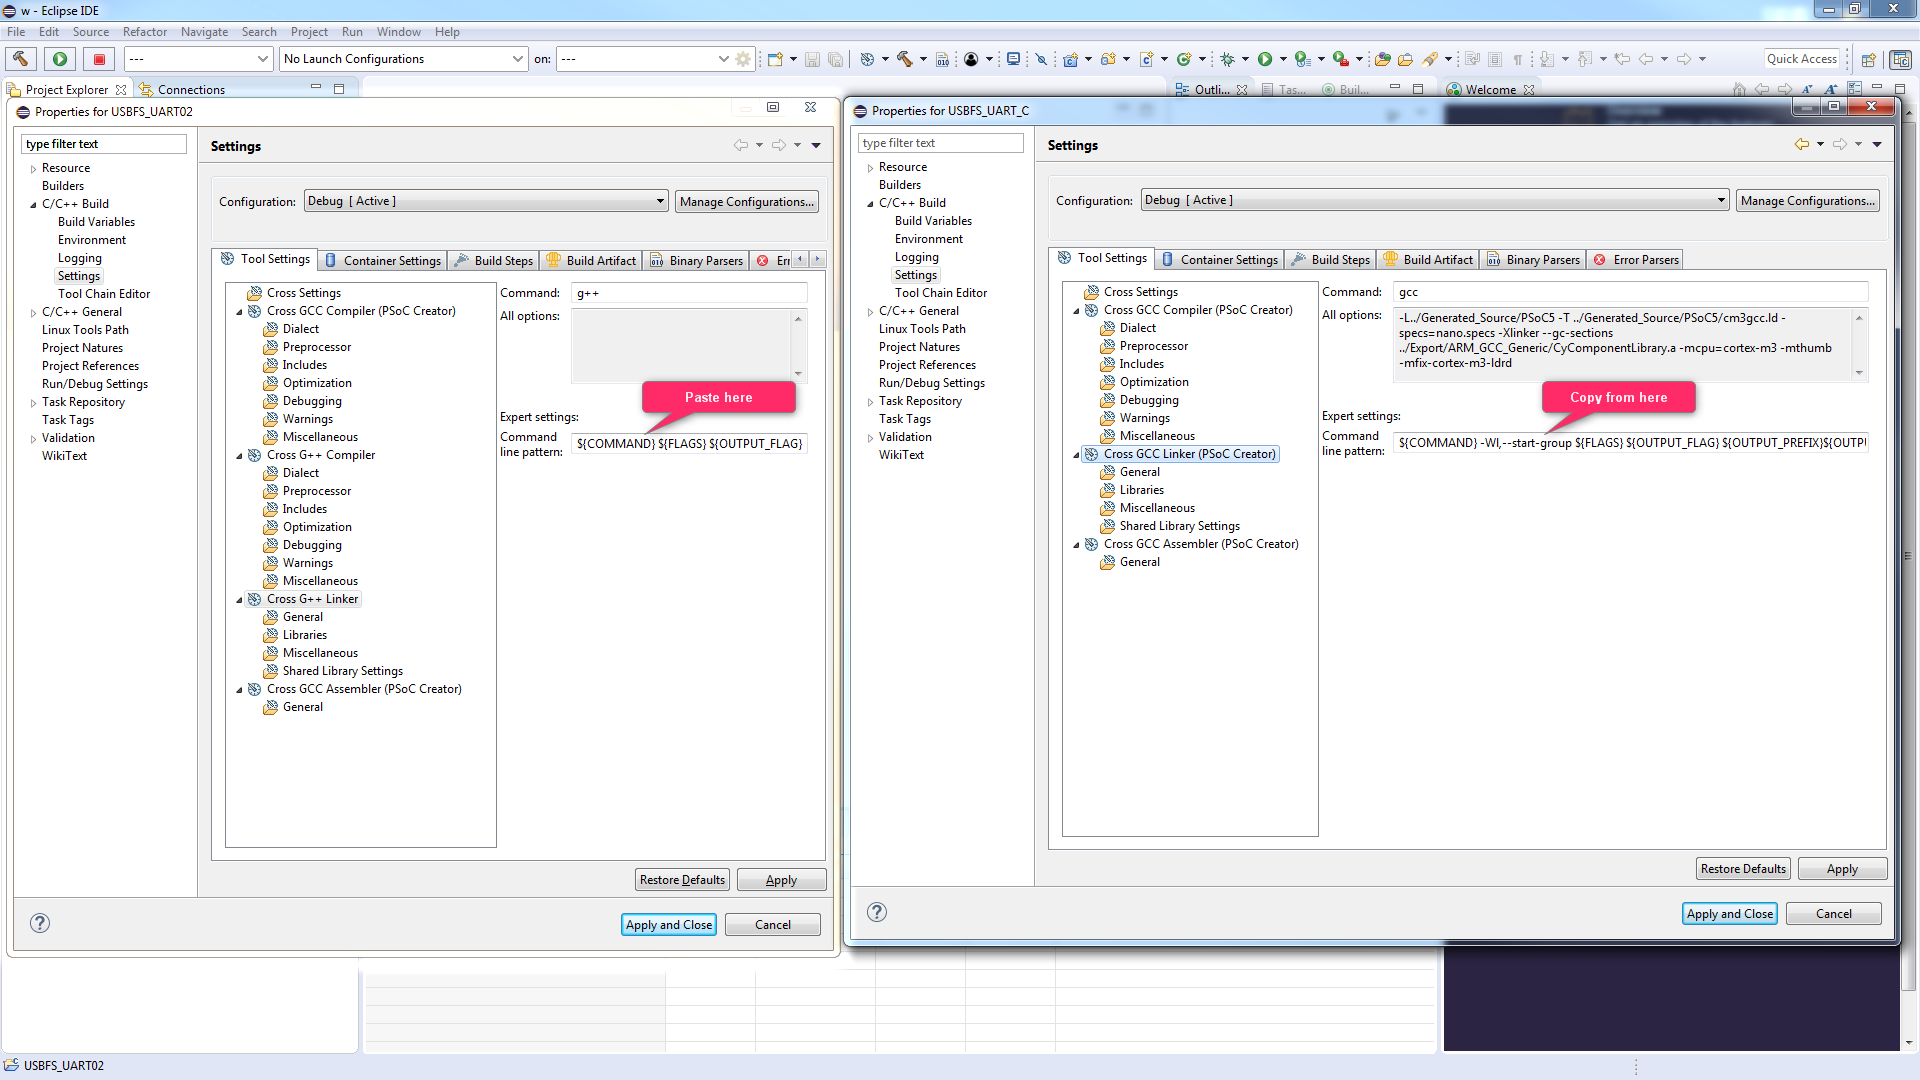Click Command field showing gcc
This screenshot has width=1920, height=1080.
(x=1630, y=292)
